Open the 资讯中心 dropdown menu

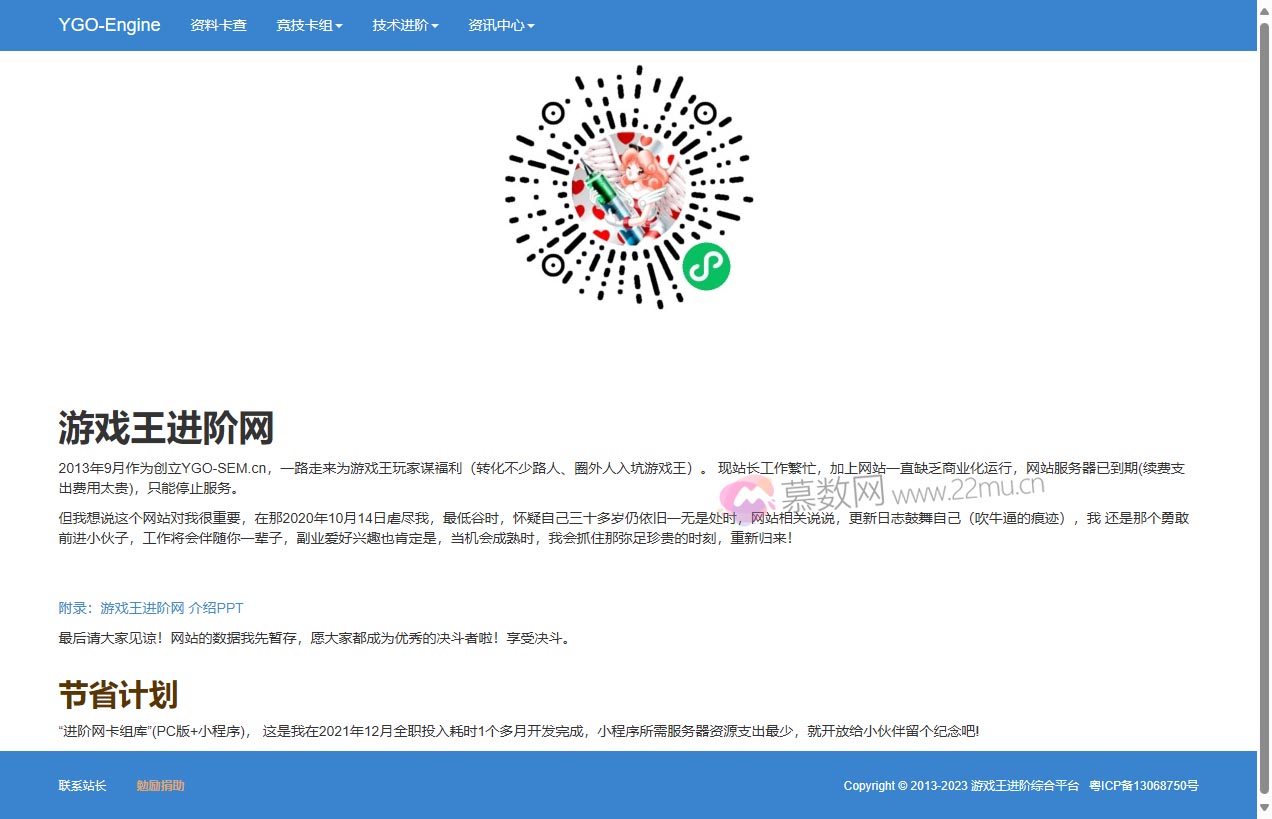pos(500,25)
